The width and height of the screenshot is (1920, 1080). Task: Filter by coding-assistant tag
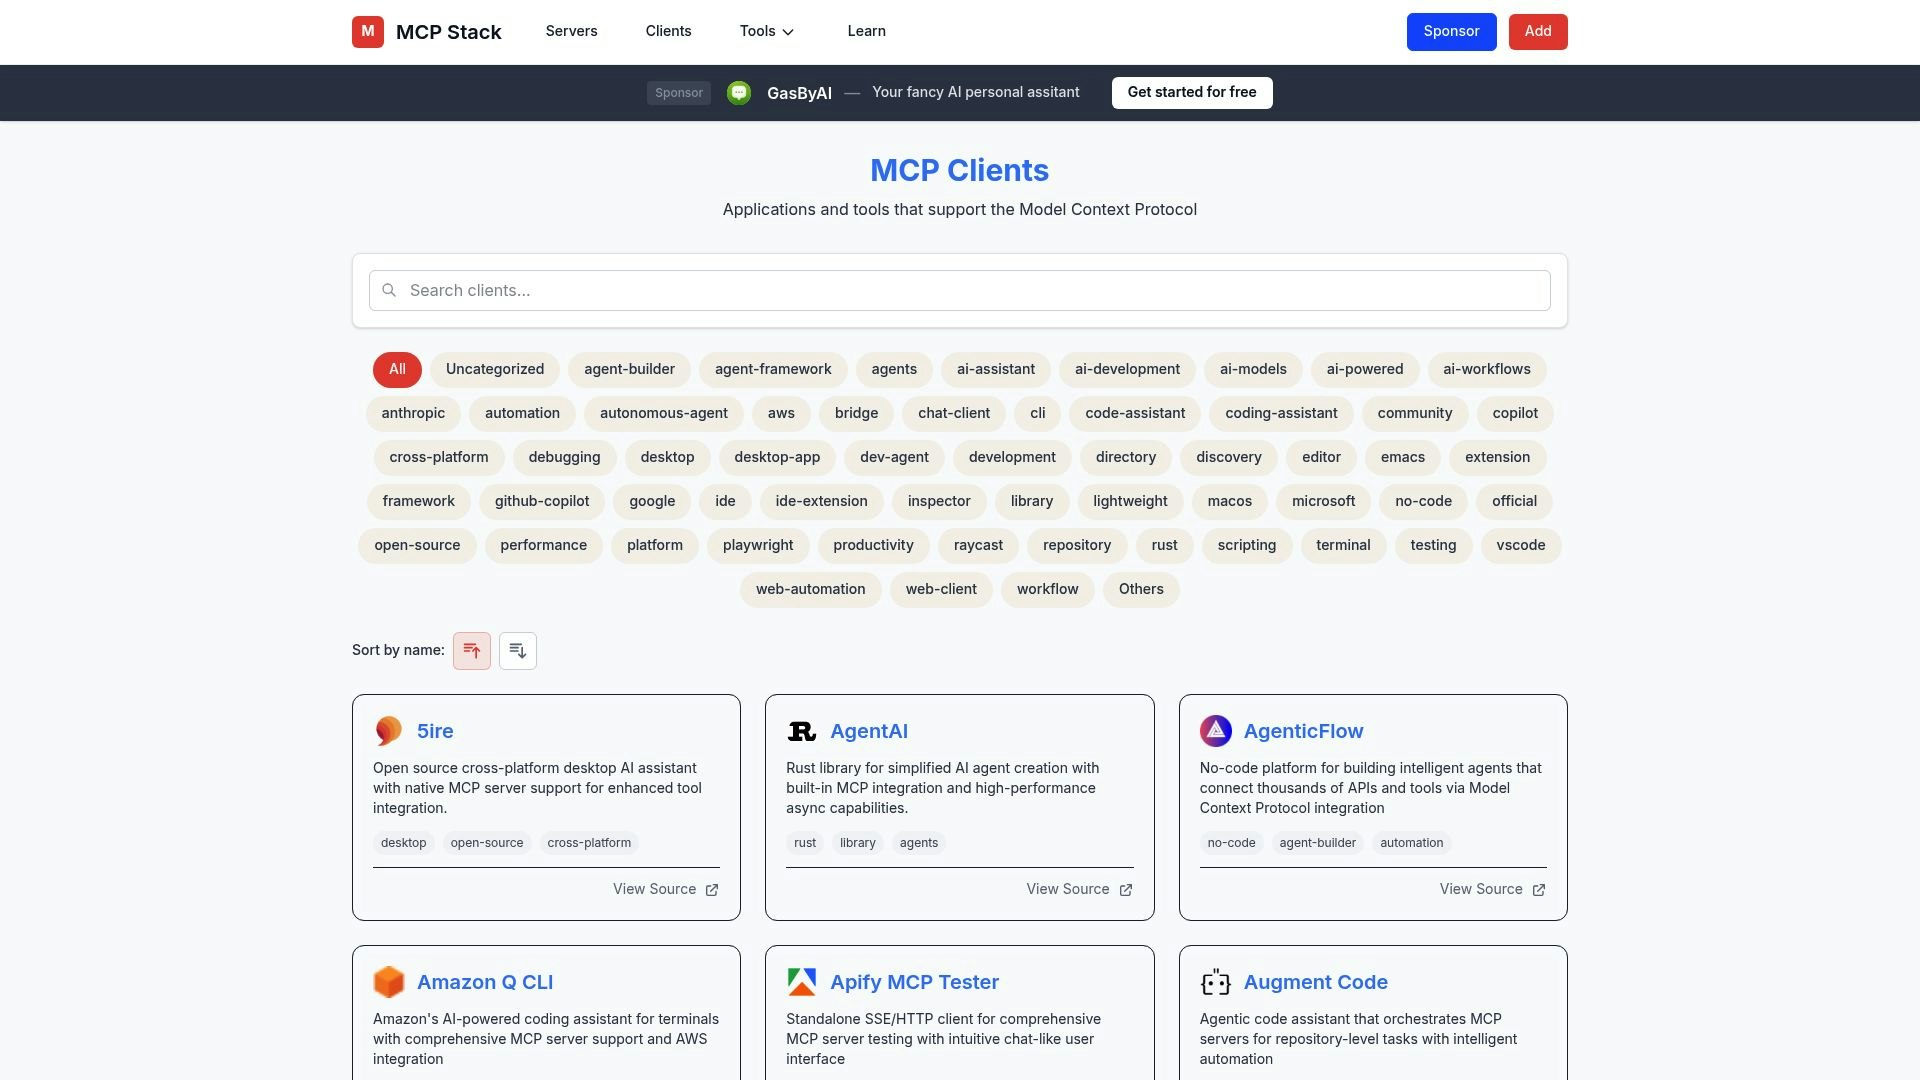click(1281, 414)
